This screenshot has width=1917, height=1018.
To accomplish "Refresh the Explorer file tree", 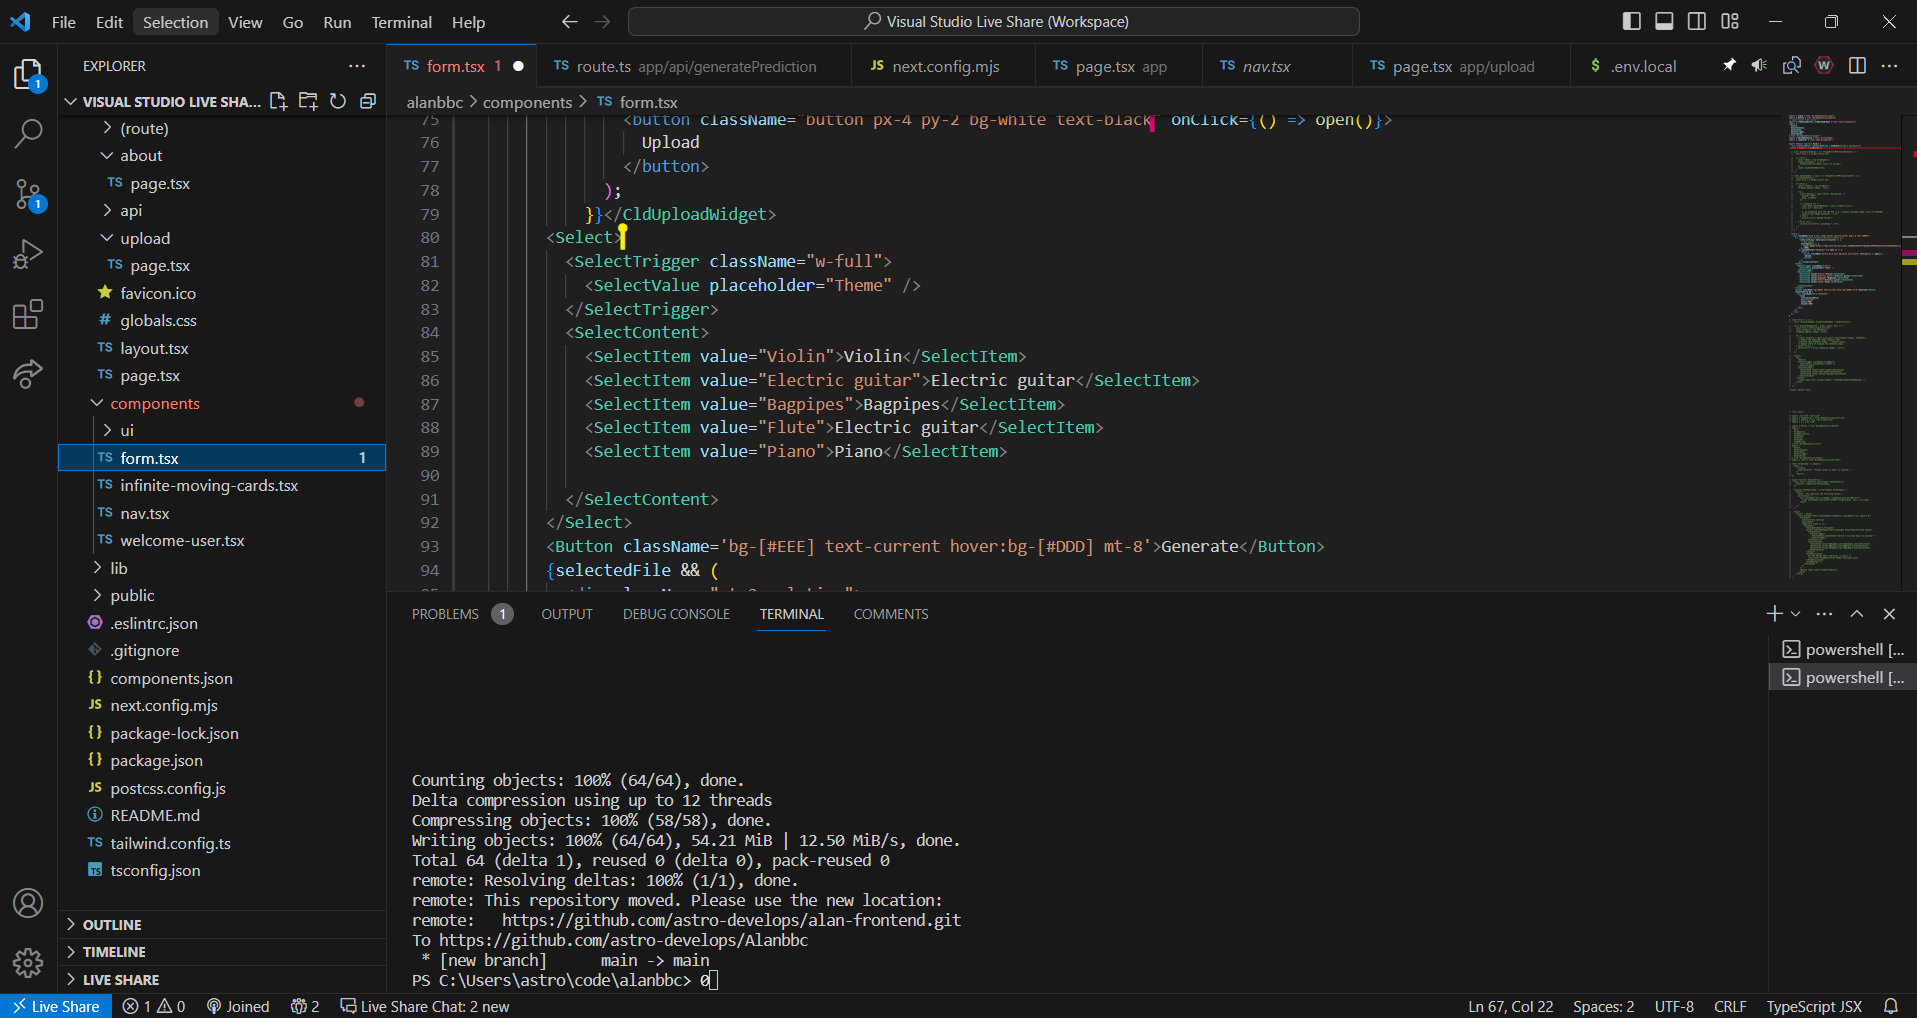I will (338, 101).
